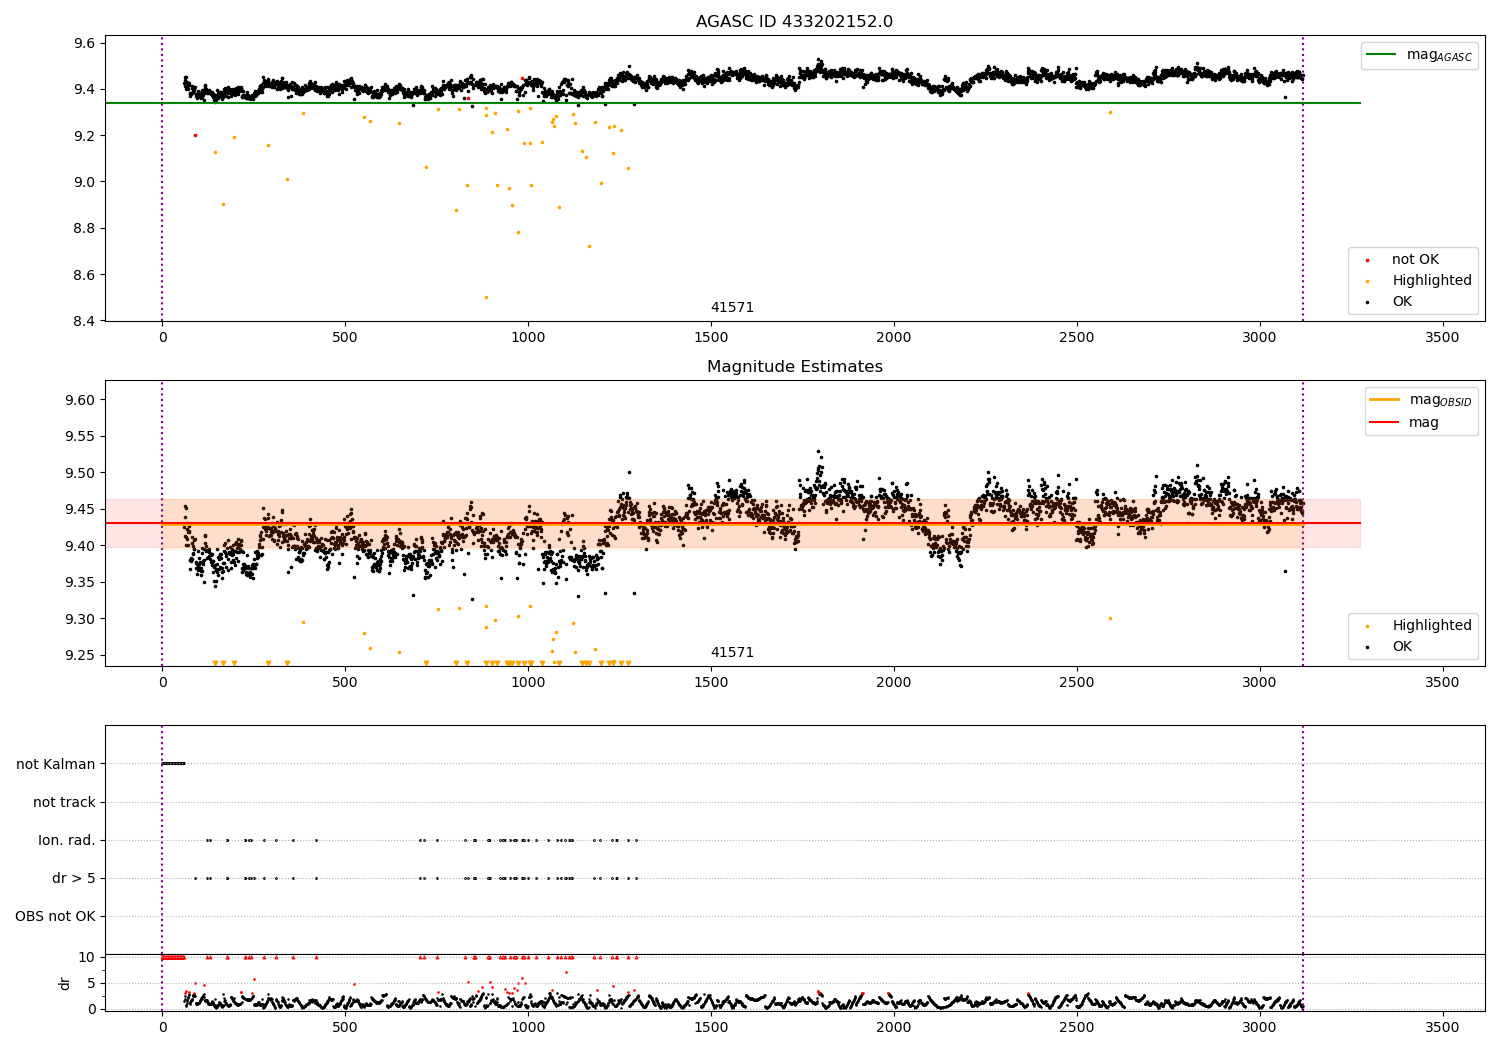The height and width of the screenshot is (1050, 1500).
Task: Click the 41571 label in top plot
Action: (732, 308)
